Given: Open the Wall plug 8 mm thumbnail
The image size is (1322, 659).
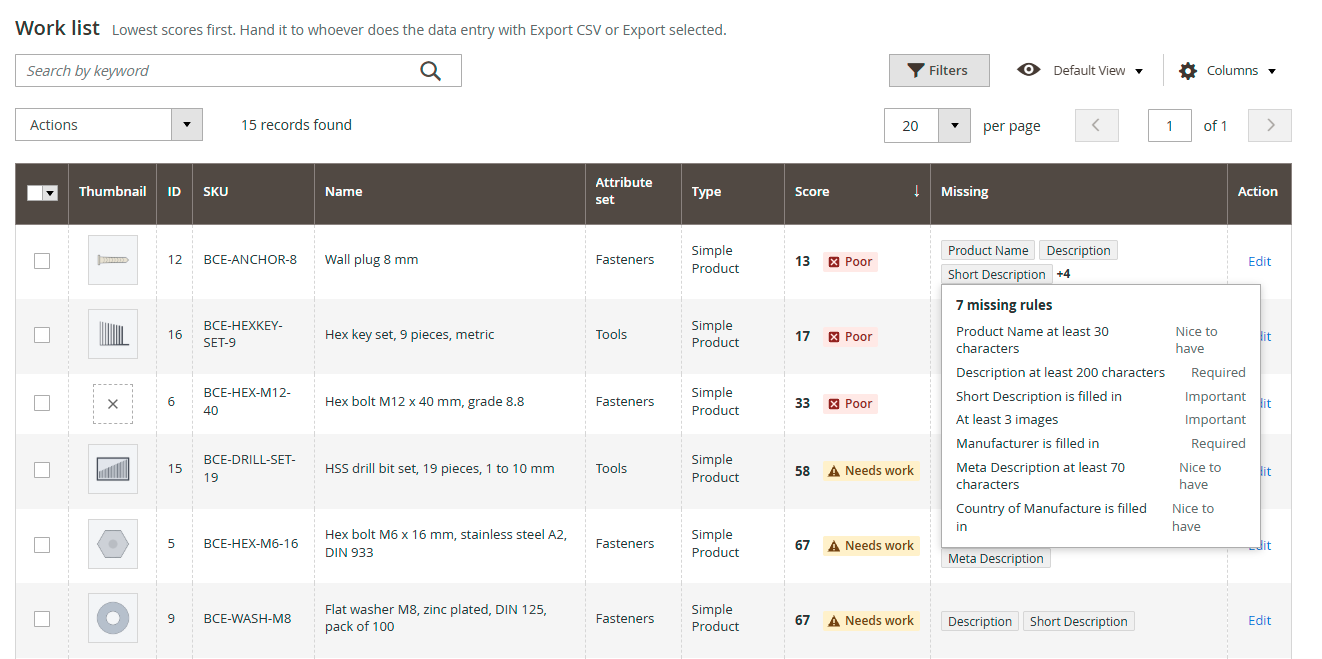Looking at the screenshot, I should [113, 260].
